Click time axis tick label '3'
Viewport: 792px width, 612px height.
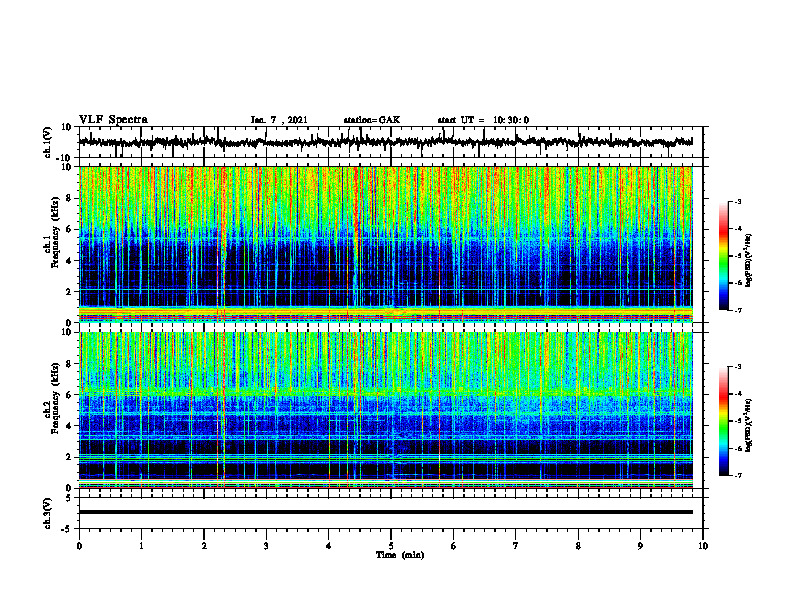tap(266, 546)
